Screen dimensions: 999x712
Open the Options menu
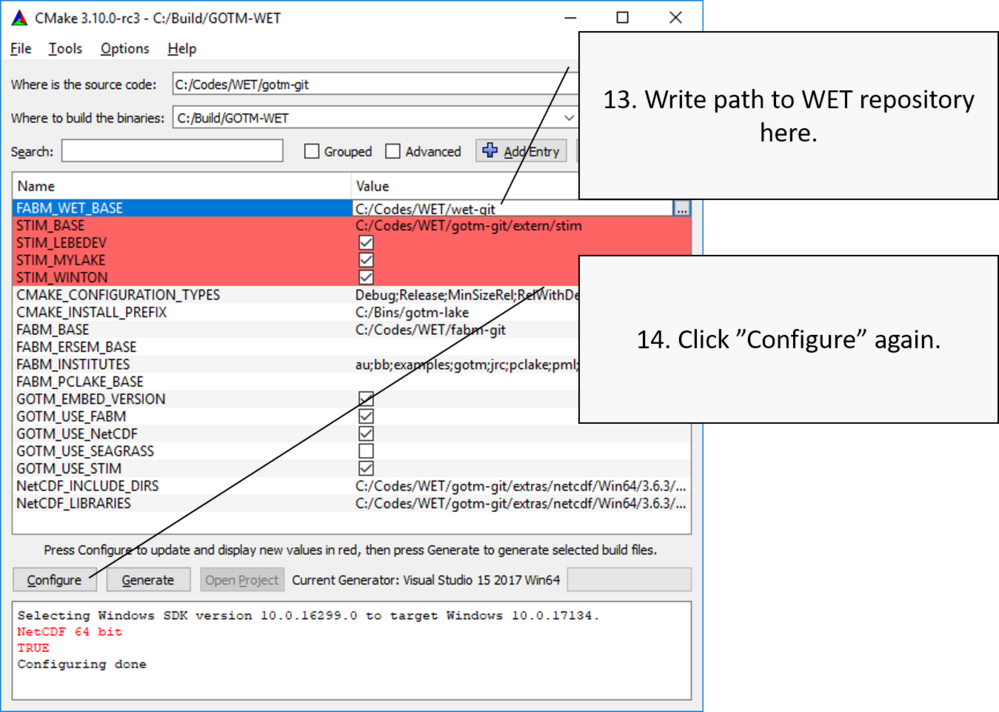tap(124, 48)
